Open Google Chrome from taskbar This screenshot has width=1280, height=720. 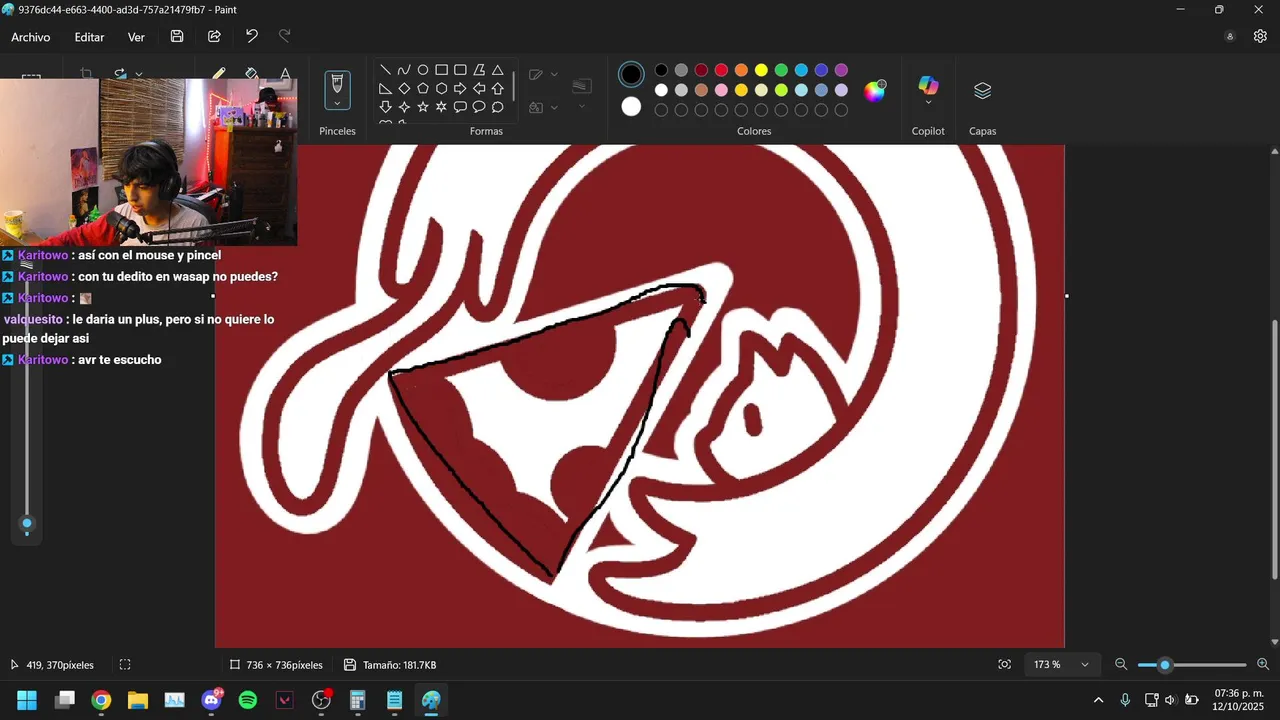point(101,700)
